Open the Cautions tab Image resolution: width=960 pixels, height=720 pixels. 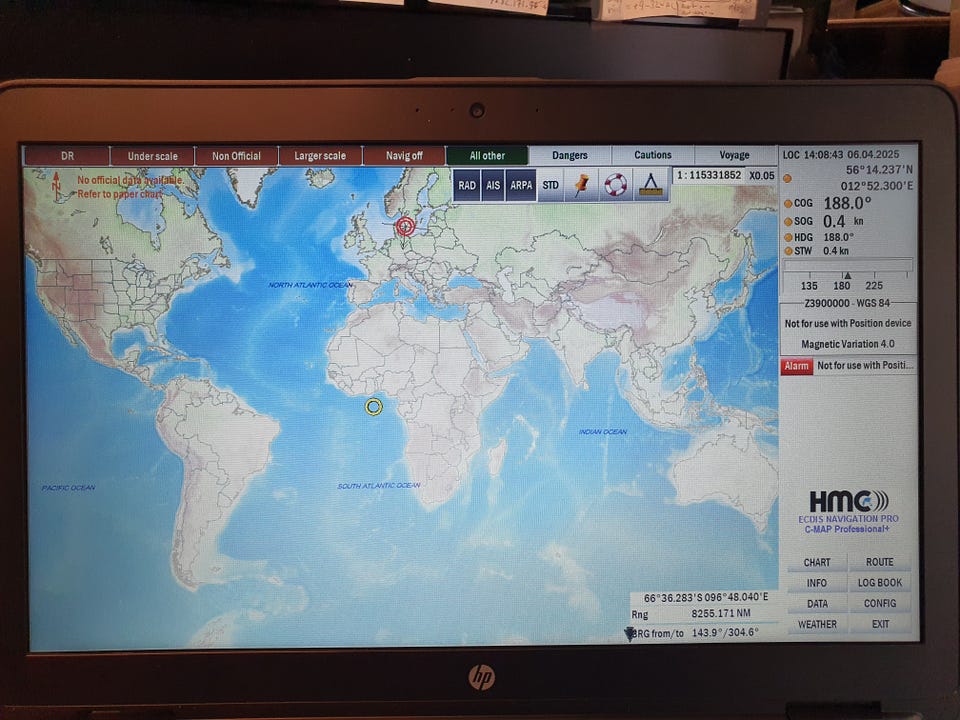[653, 155]
